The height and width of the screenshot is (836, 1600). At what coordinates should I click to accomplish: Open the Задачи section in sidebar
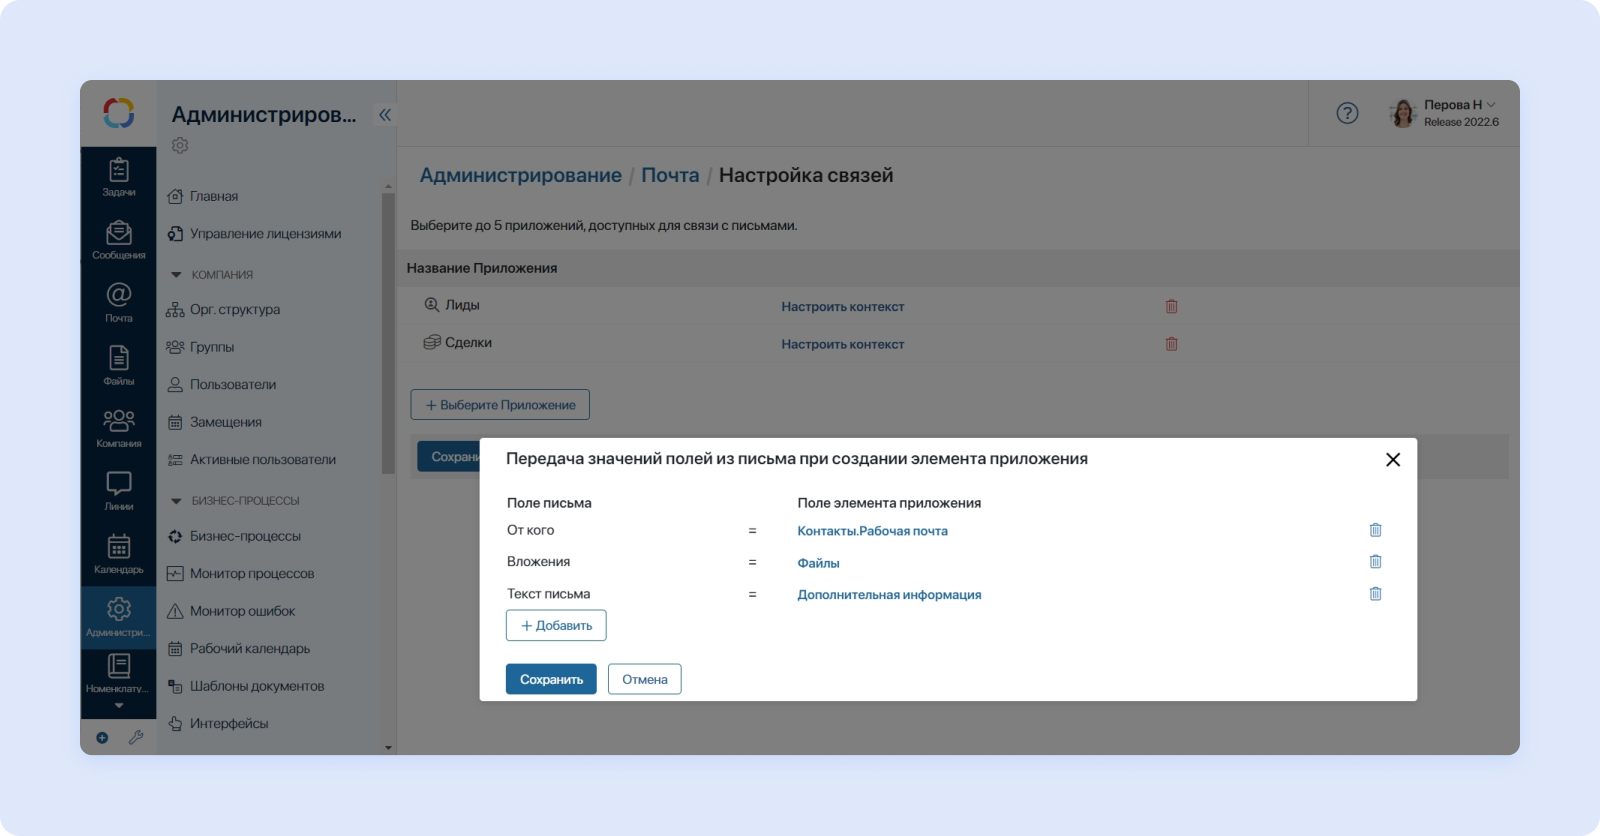click(x=118, y=177)
